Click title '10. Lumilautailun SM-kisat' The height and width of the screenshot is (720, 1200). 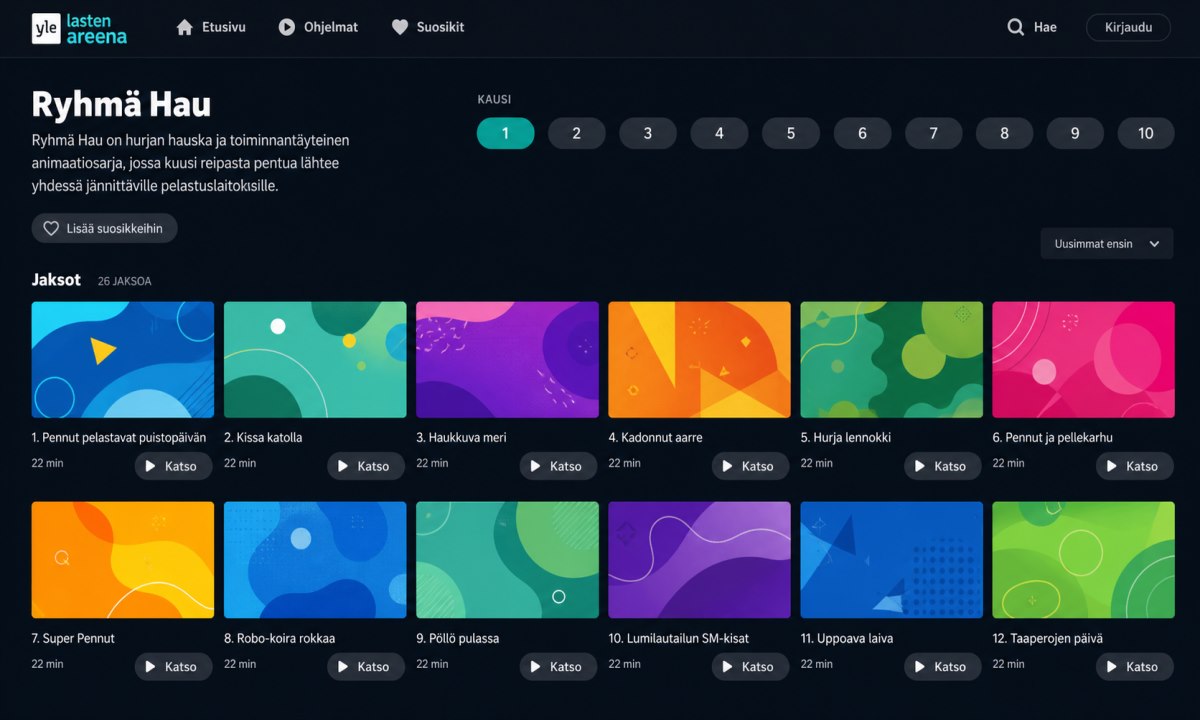(679, 638)
